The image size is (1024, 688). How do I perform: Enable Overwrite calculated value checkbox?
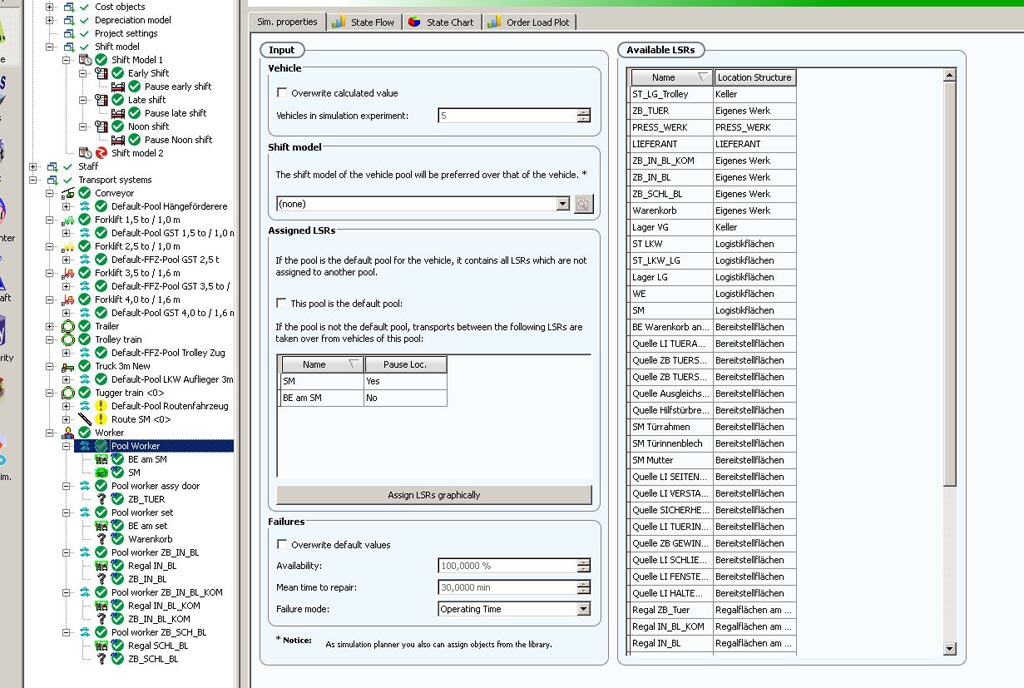coord(282,93)
